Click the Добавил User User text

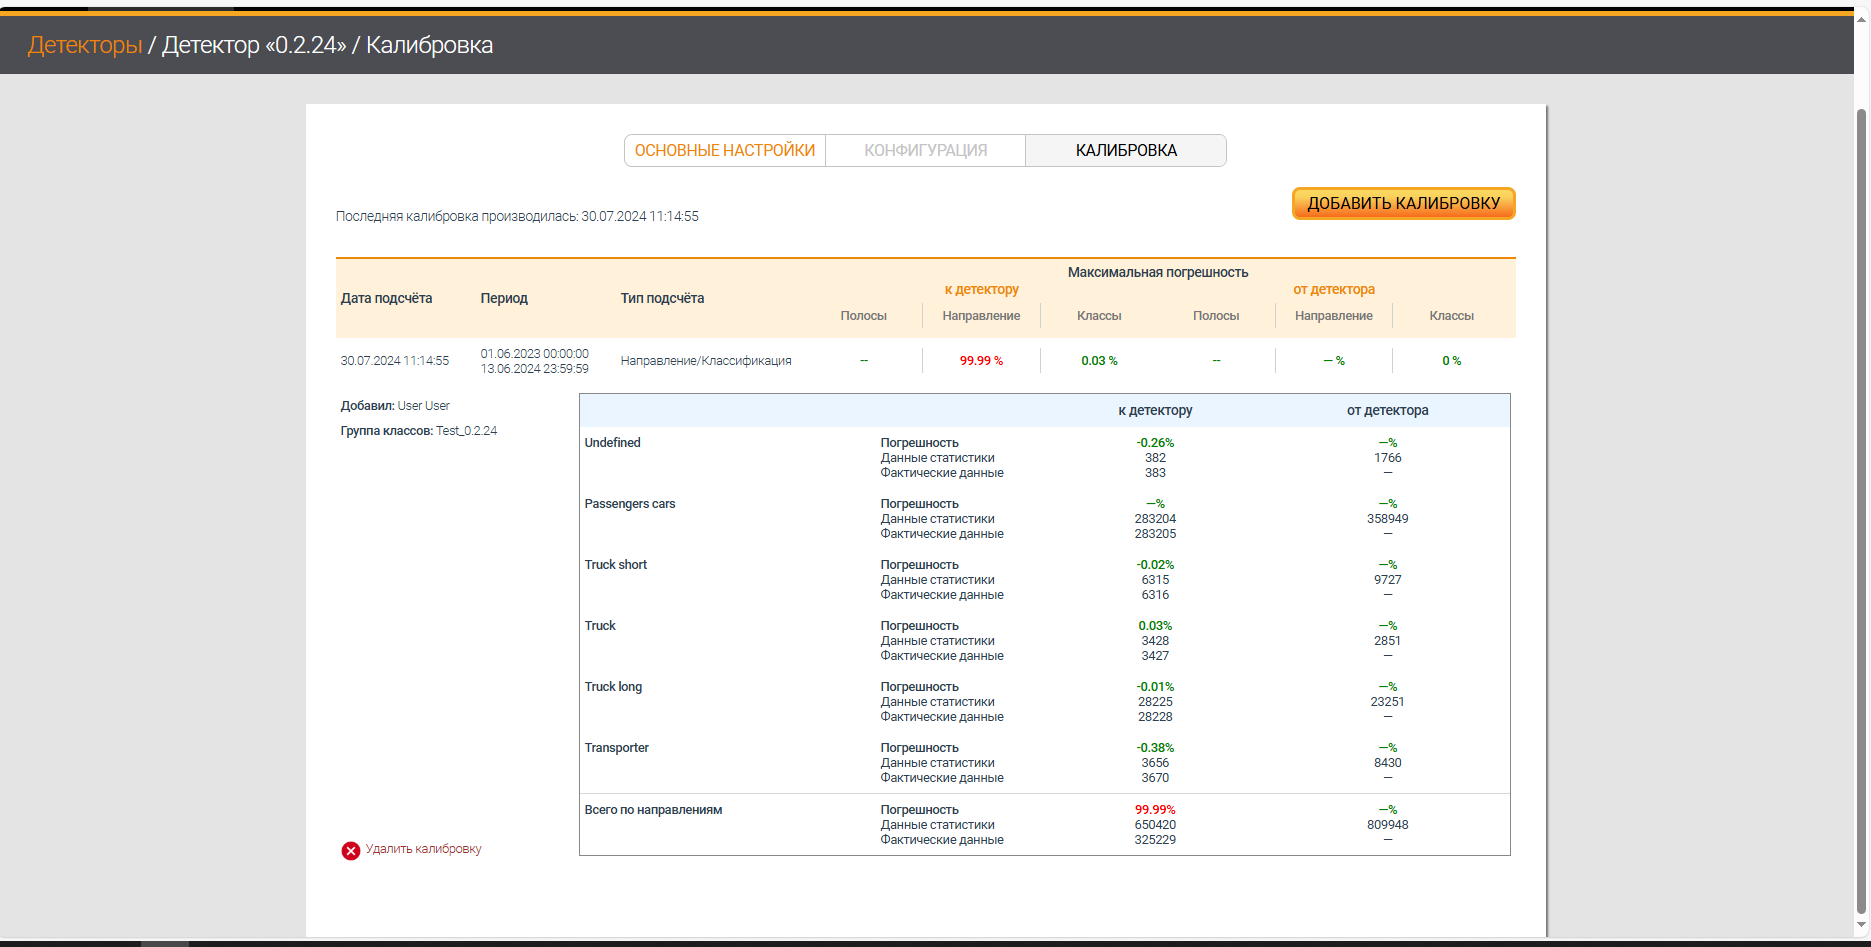(x=395, y=406)
